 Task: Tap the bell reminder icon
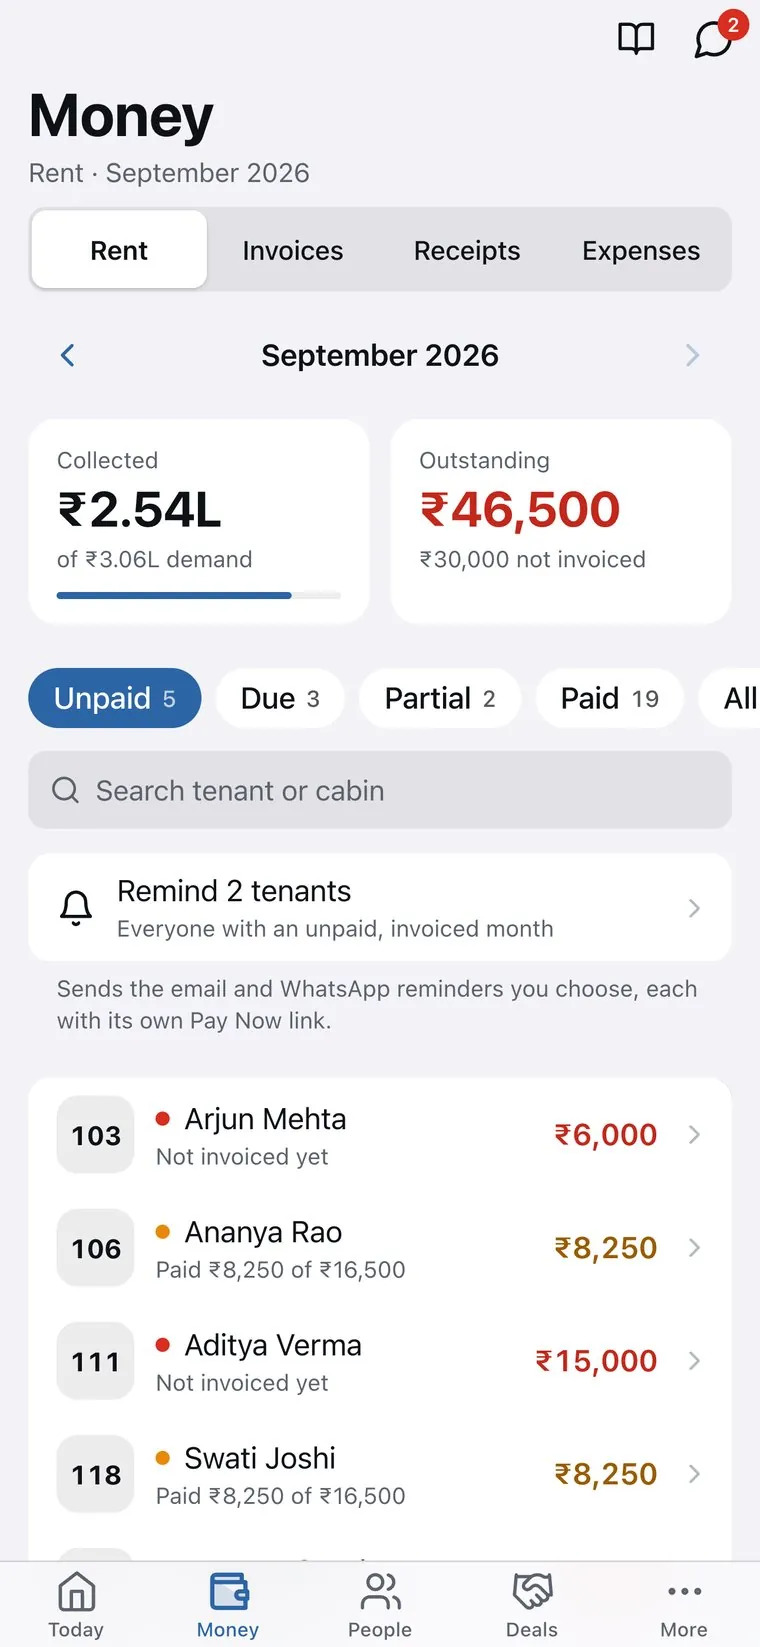[76, 908]
